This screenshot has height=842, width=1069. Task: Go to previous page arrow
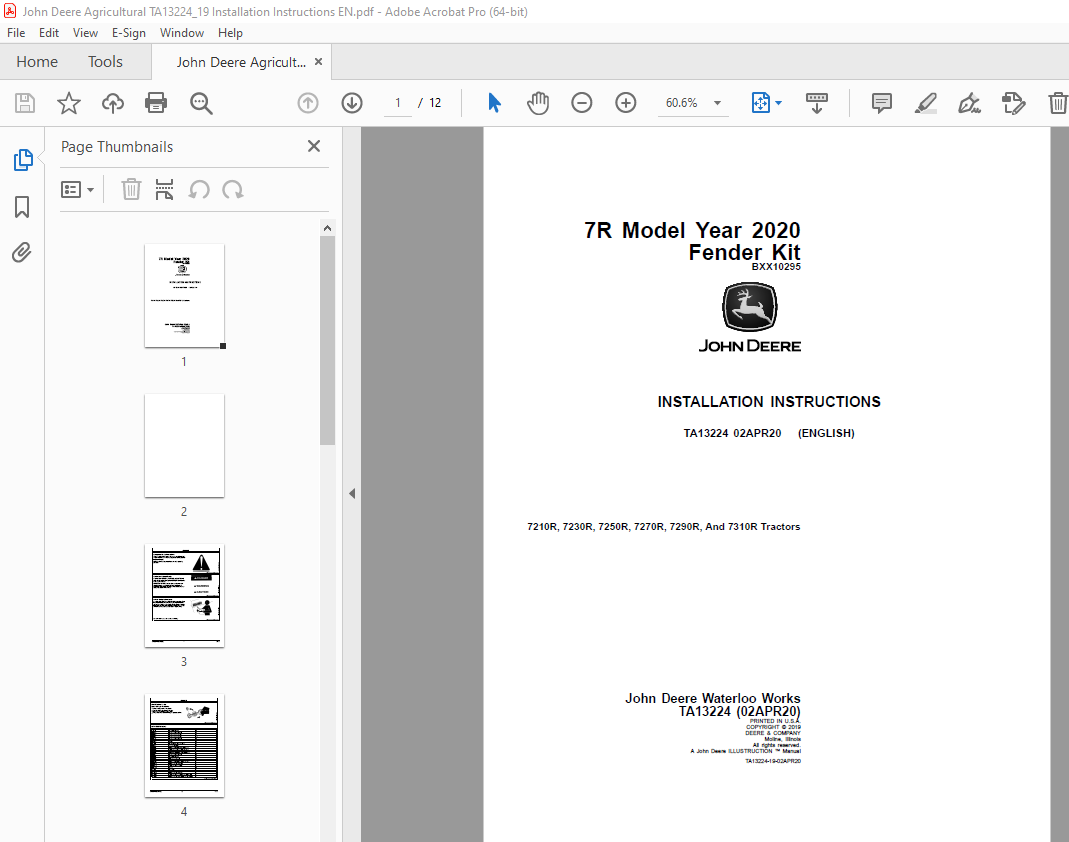coord(308,103)
